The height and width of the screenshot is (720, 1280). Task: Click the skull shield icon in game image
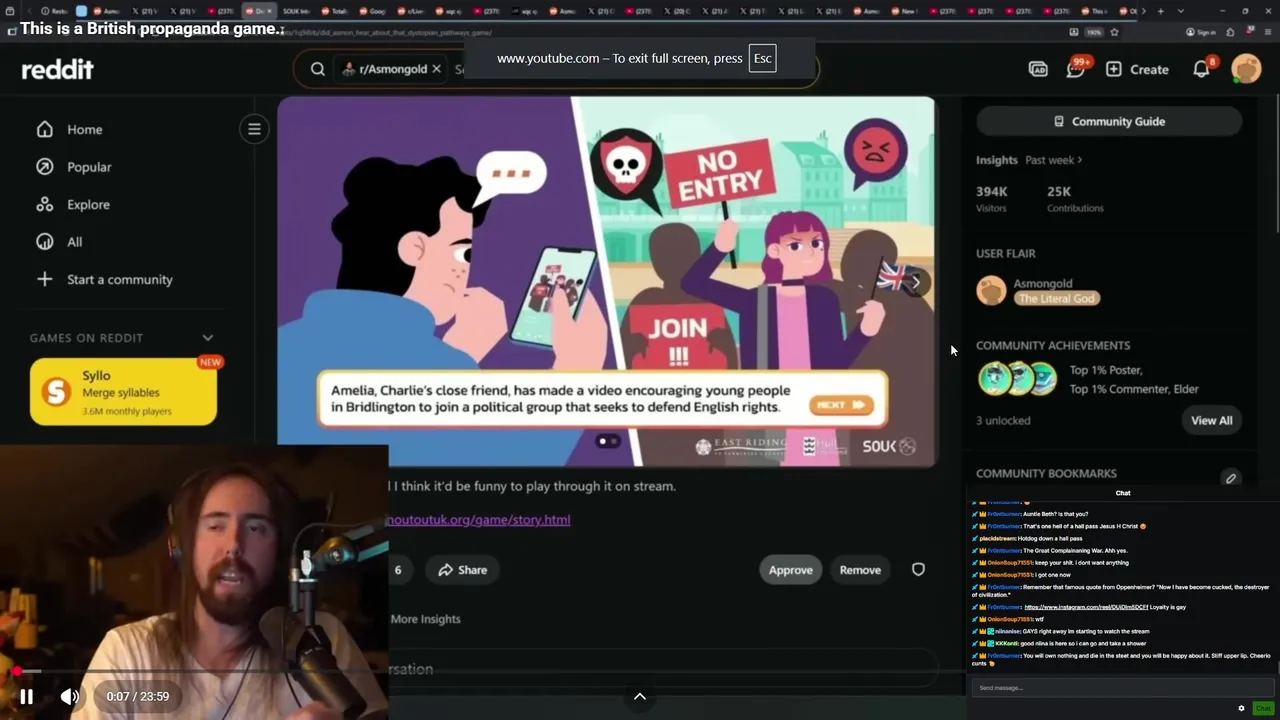pyautogui.click(x=625, y=167)
